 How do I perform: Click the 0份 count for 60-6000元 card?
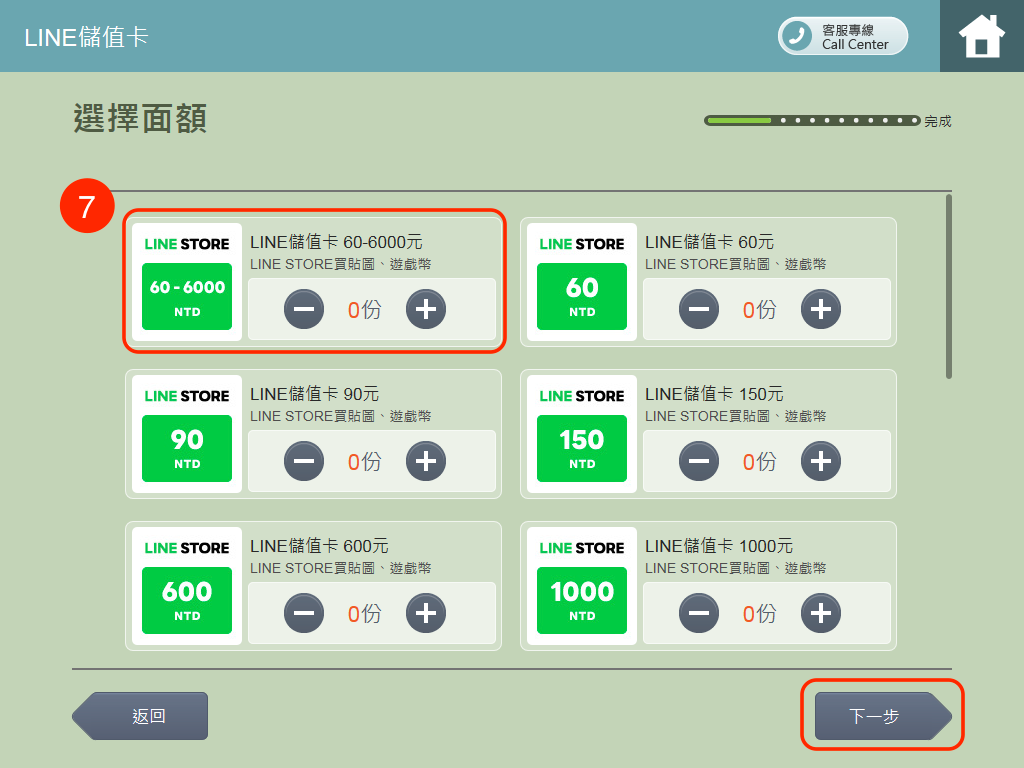coord(364,310)
